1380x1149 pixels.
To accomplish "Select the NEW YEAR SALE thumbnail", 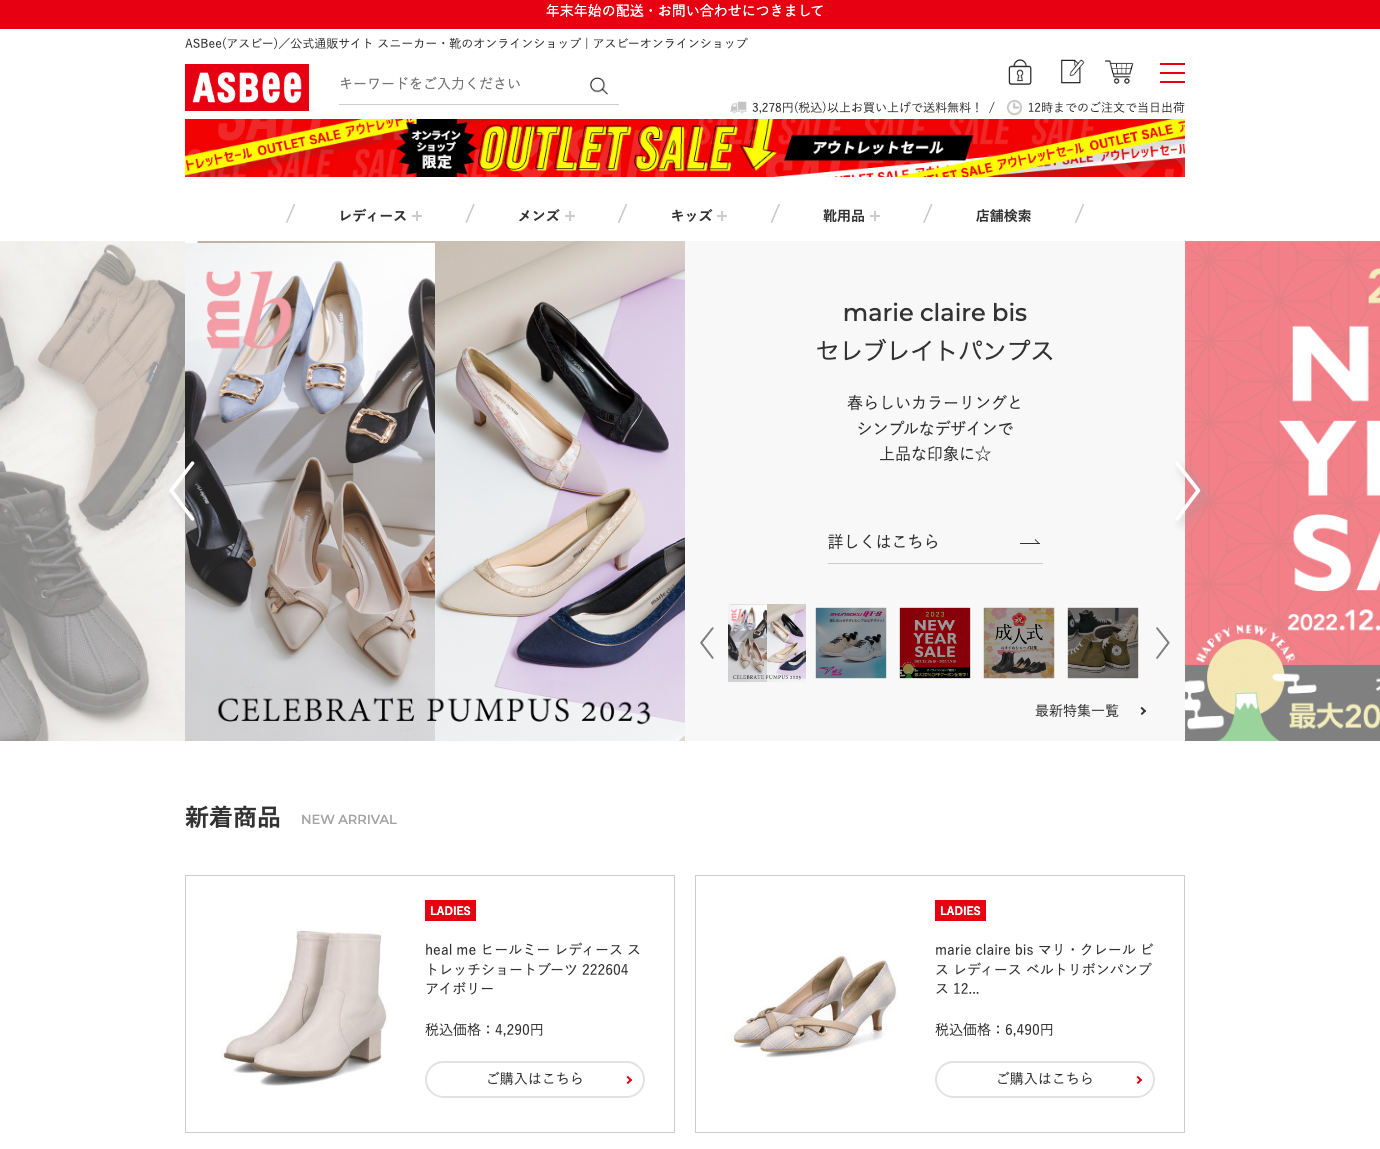I will [935, 643].
